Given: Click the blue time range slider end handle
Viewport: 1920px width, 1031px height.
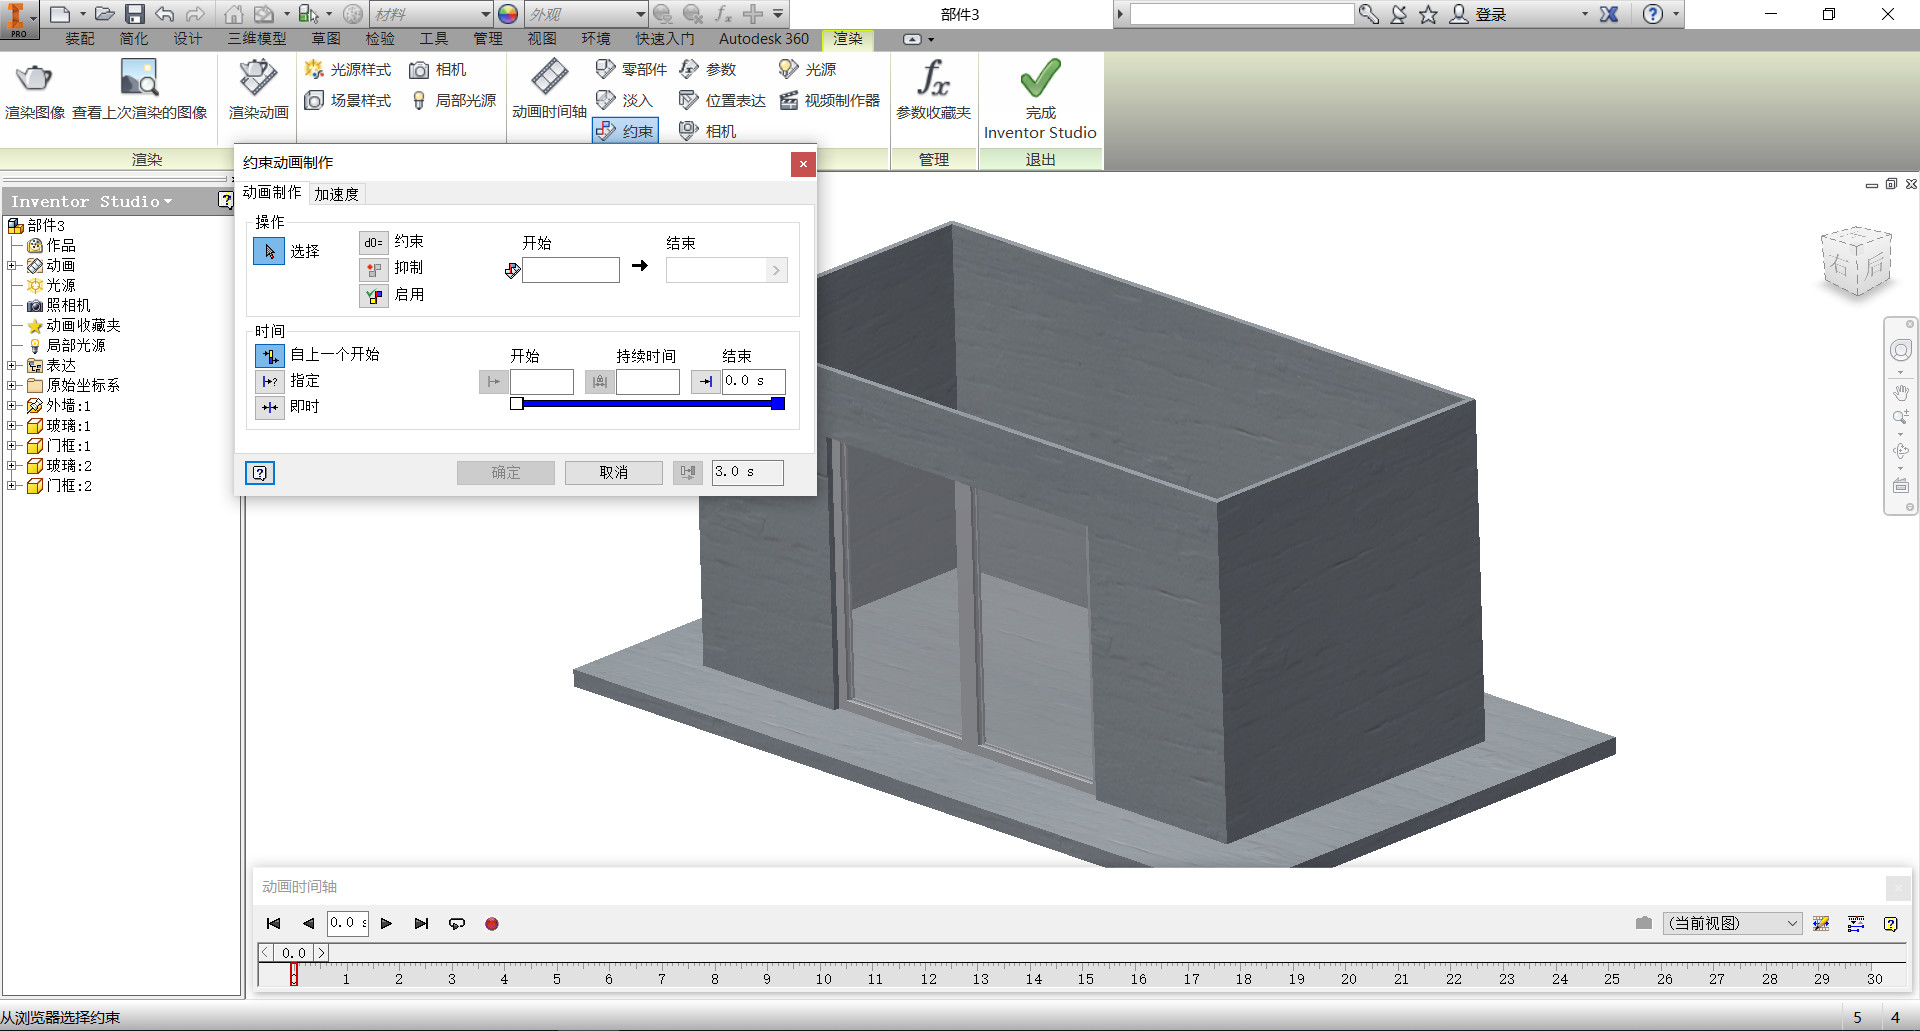Looking at the screenshot, I should tap(778, 403).
